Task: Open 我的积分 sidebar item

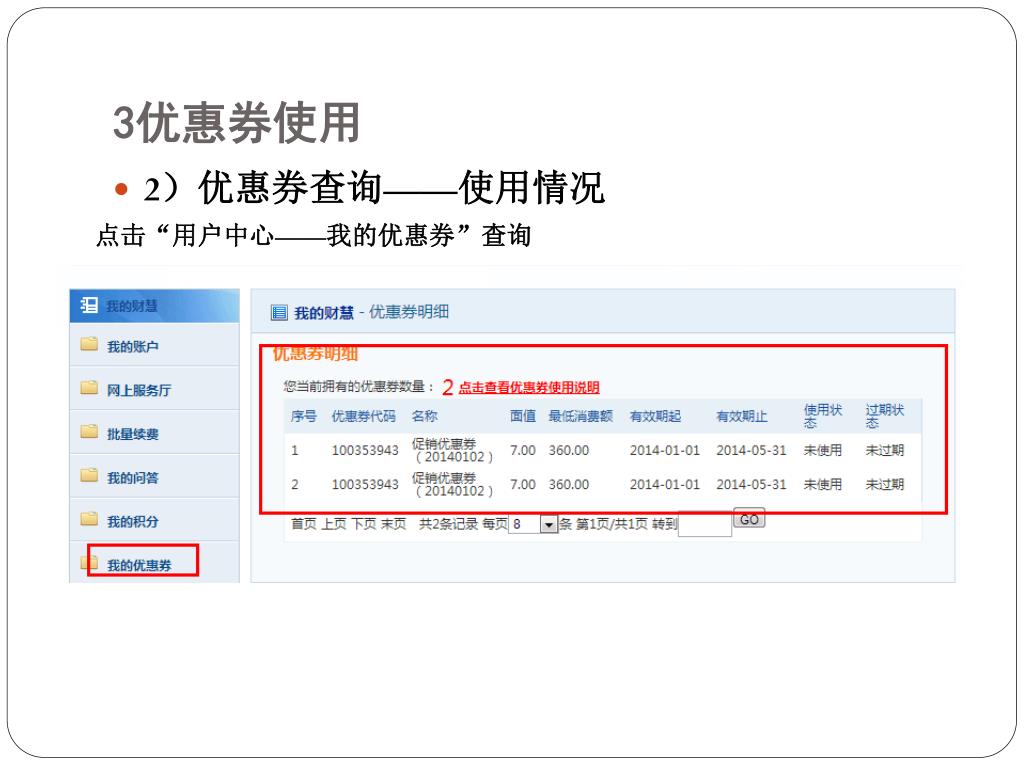Action: pyautogui.click(x=133, y=522)
